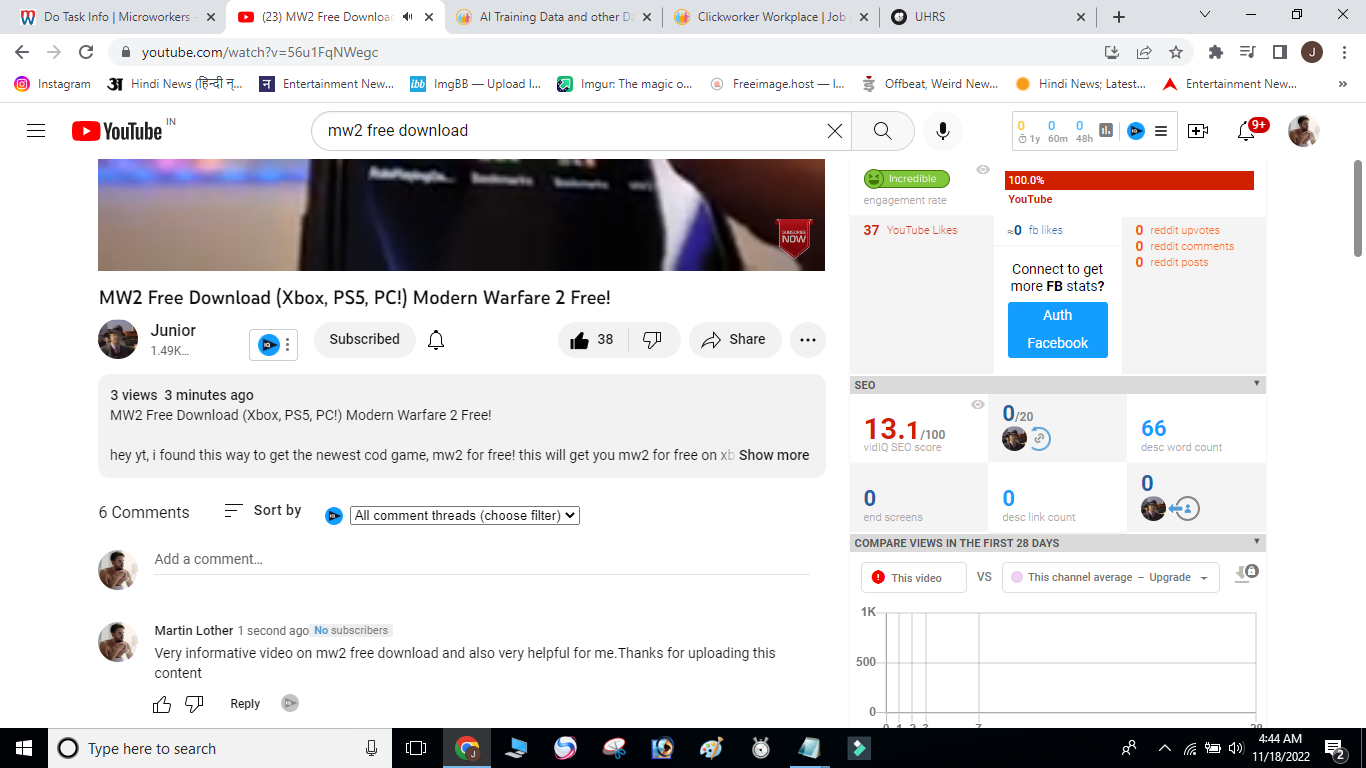This screenshot has height=768, width=1366.
Task: Click the Share button
Action: (735, 340)
